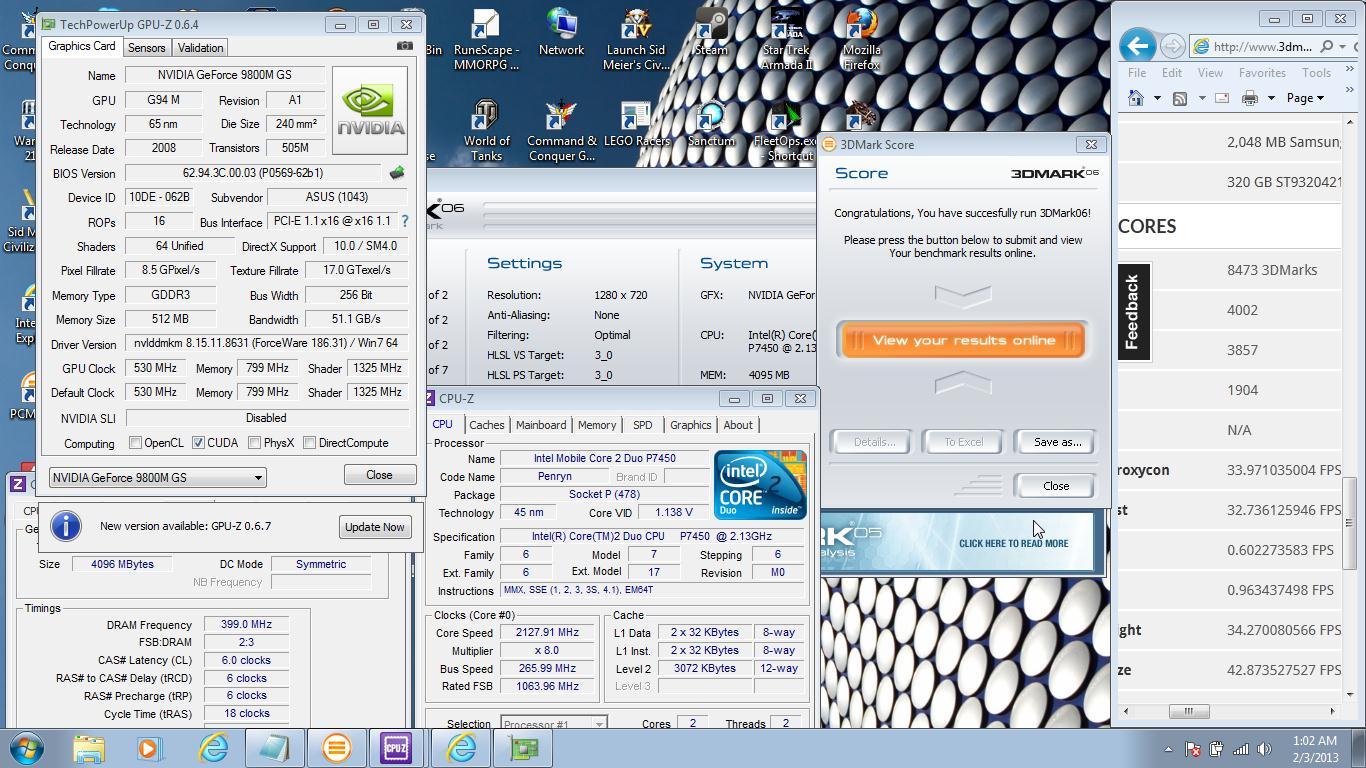Toggle the OpenCL checkbox
This screenshot has width=1366, height=768.
(x=135, y=443)
